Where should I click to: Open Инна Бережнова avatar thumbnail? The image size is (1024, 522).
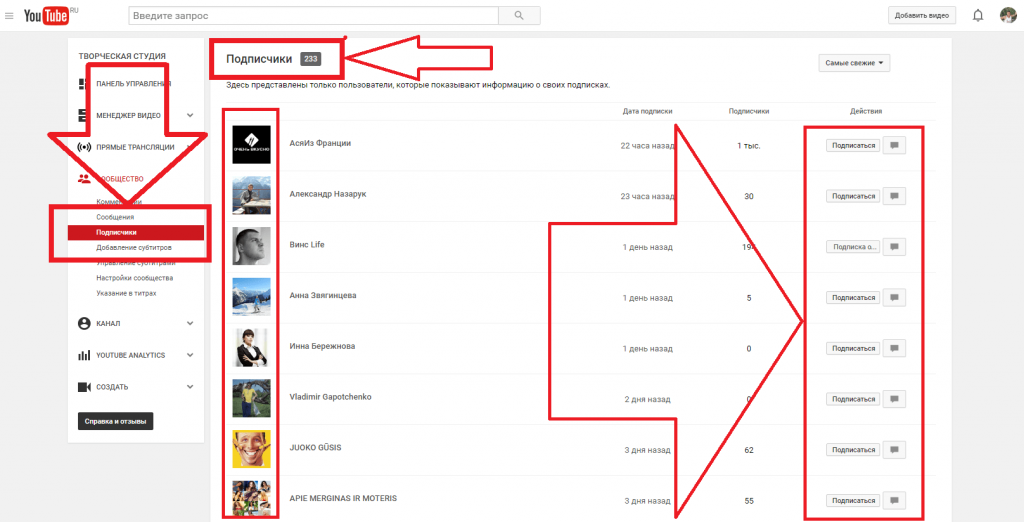[251, 347]
